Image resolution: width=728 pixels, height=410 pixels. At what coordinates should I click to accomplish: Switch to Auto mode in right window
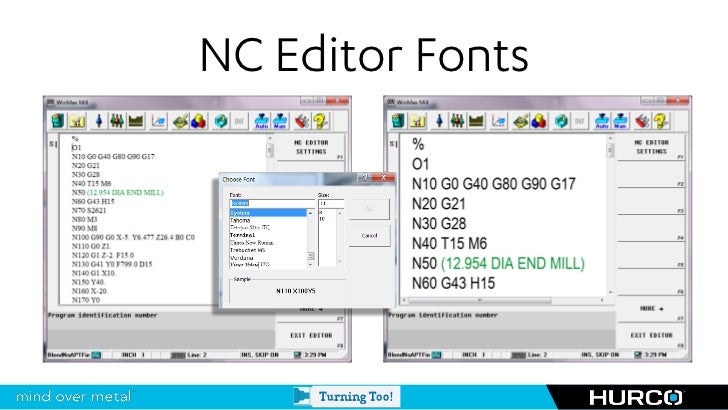(x=602, y=121)
